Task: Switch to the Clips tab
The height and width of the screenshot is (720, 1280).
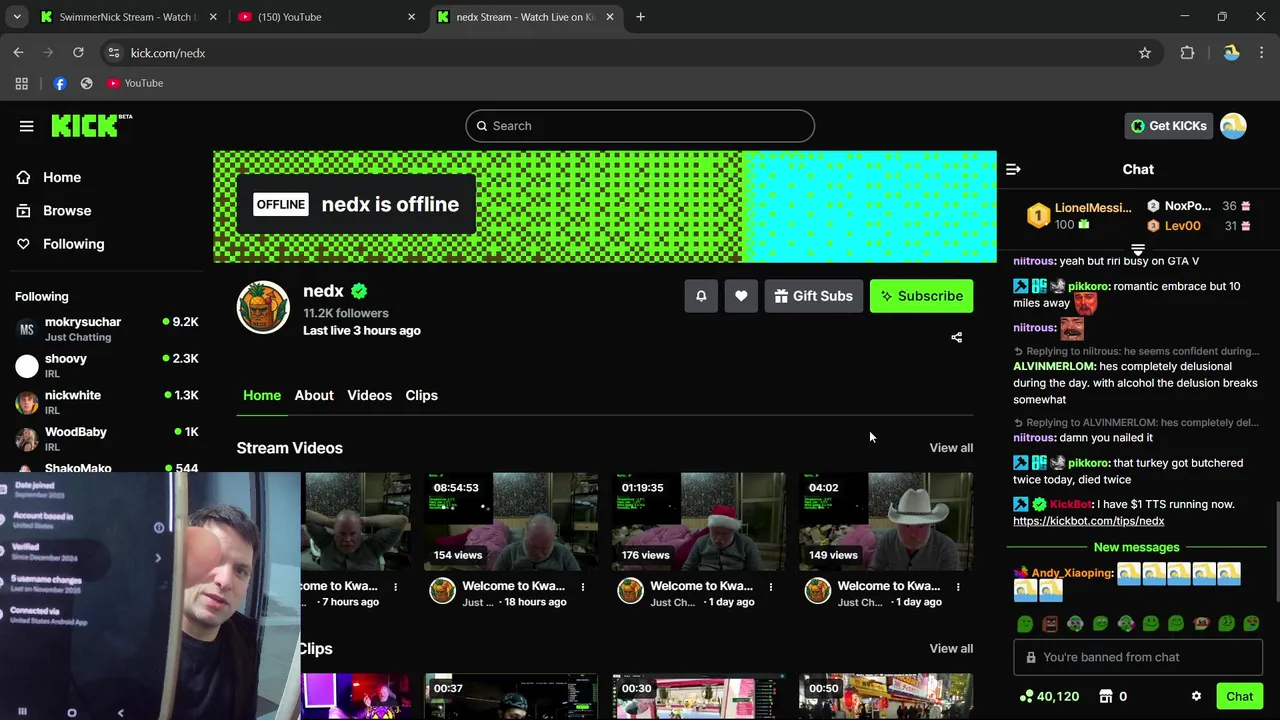Action: (x=421, y=395)
